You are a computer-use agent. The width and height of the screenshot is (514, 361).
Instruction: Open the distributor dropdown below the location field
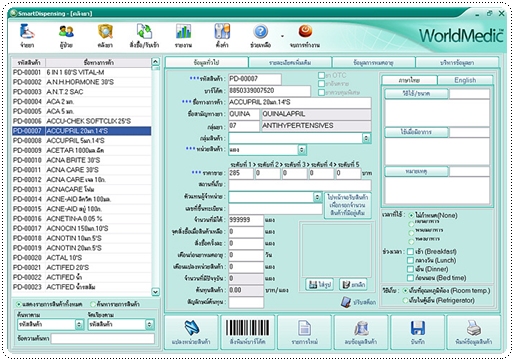[317, 197]
